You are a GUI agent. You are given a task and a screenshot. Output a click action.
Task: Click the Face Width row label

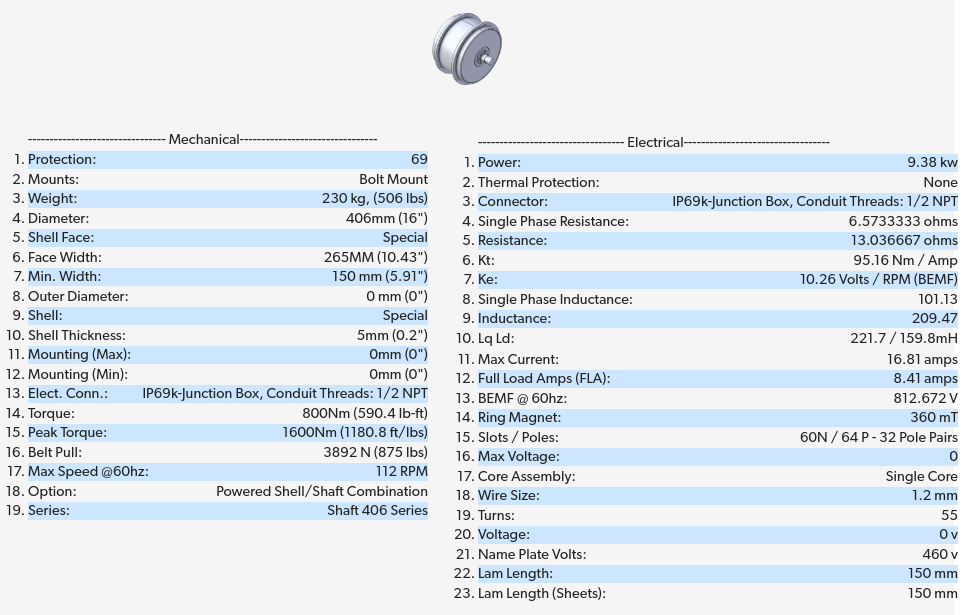(65, 257)
